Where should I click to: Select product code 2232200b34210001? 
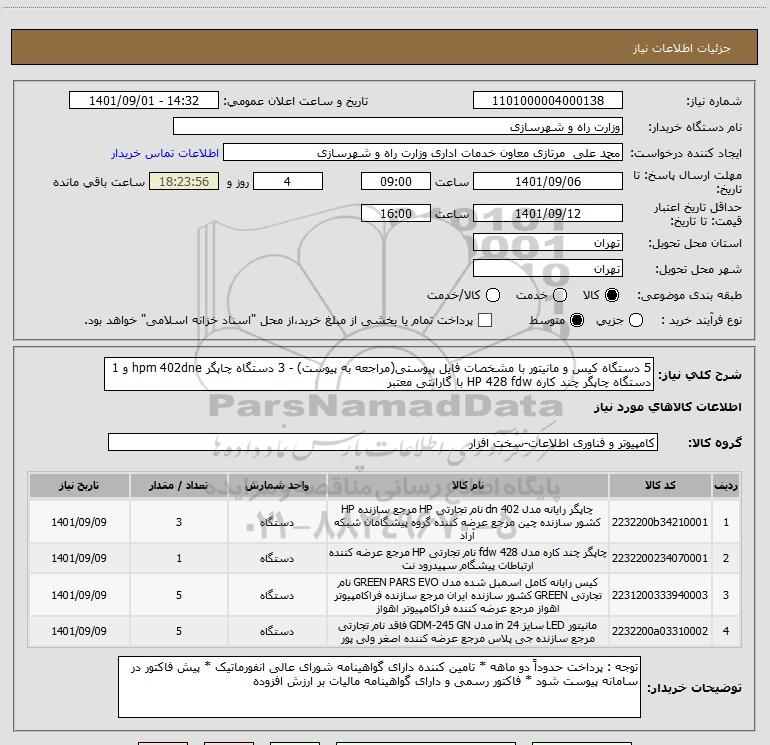(660, 522)
